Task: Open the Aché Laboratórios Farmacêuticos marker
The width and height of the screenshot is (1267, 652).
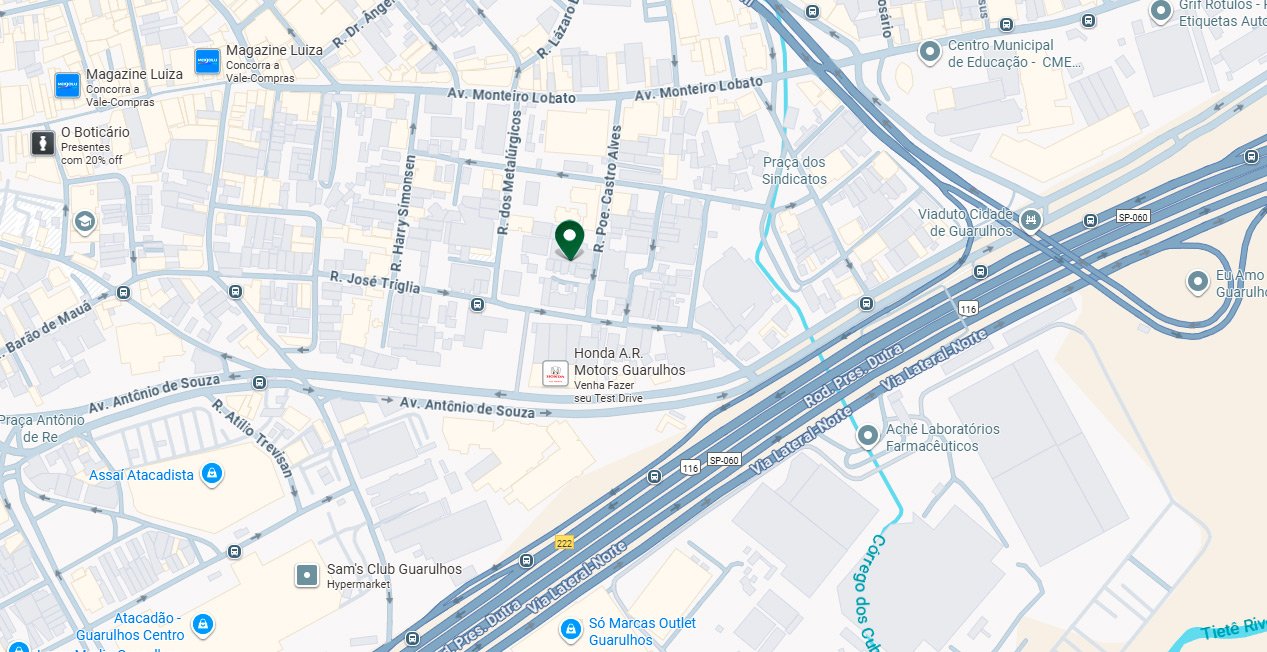Action: pyautogui.click(x=867, y=435)
